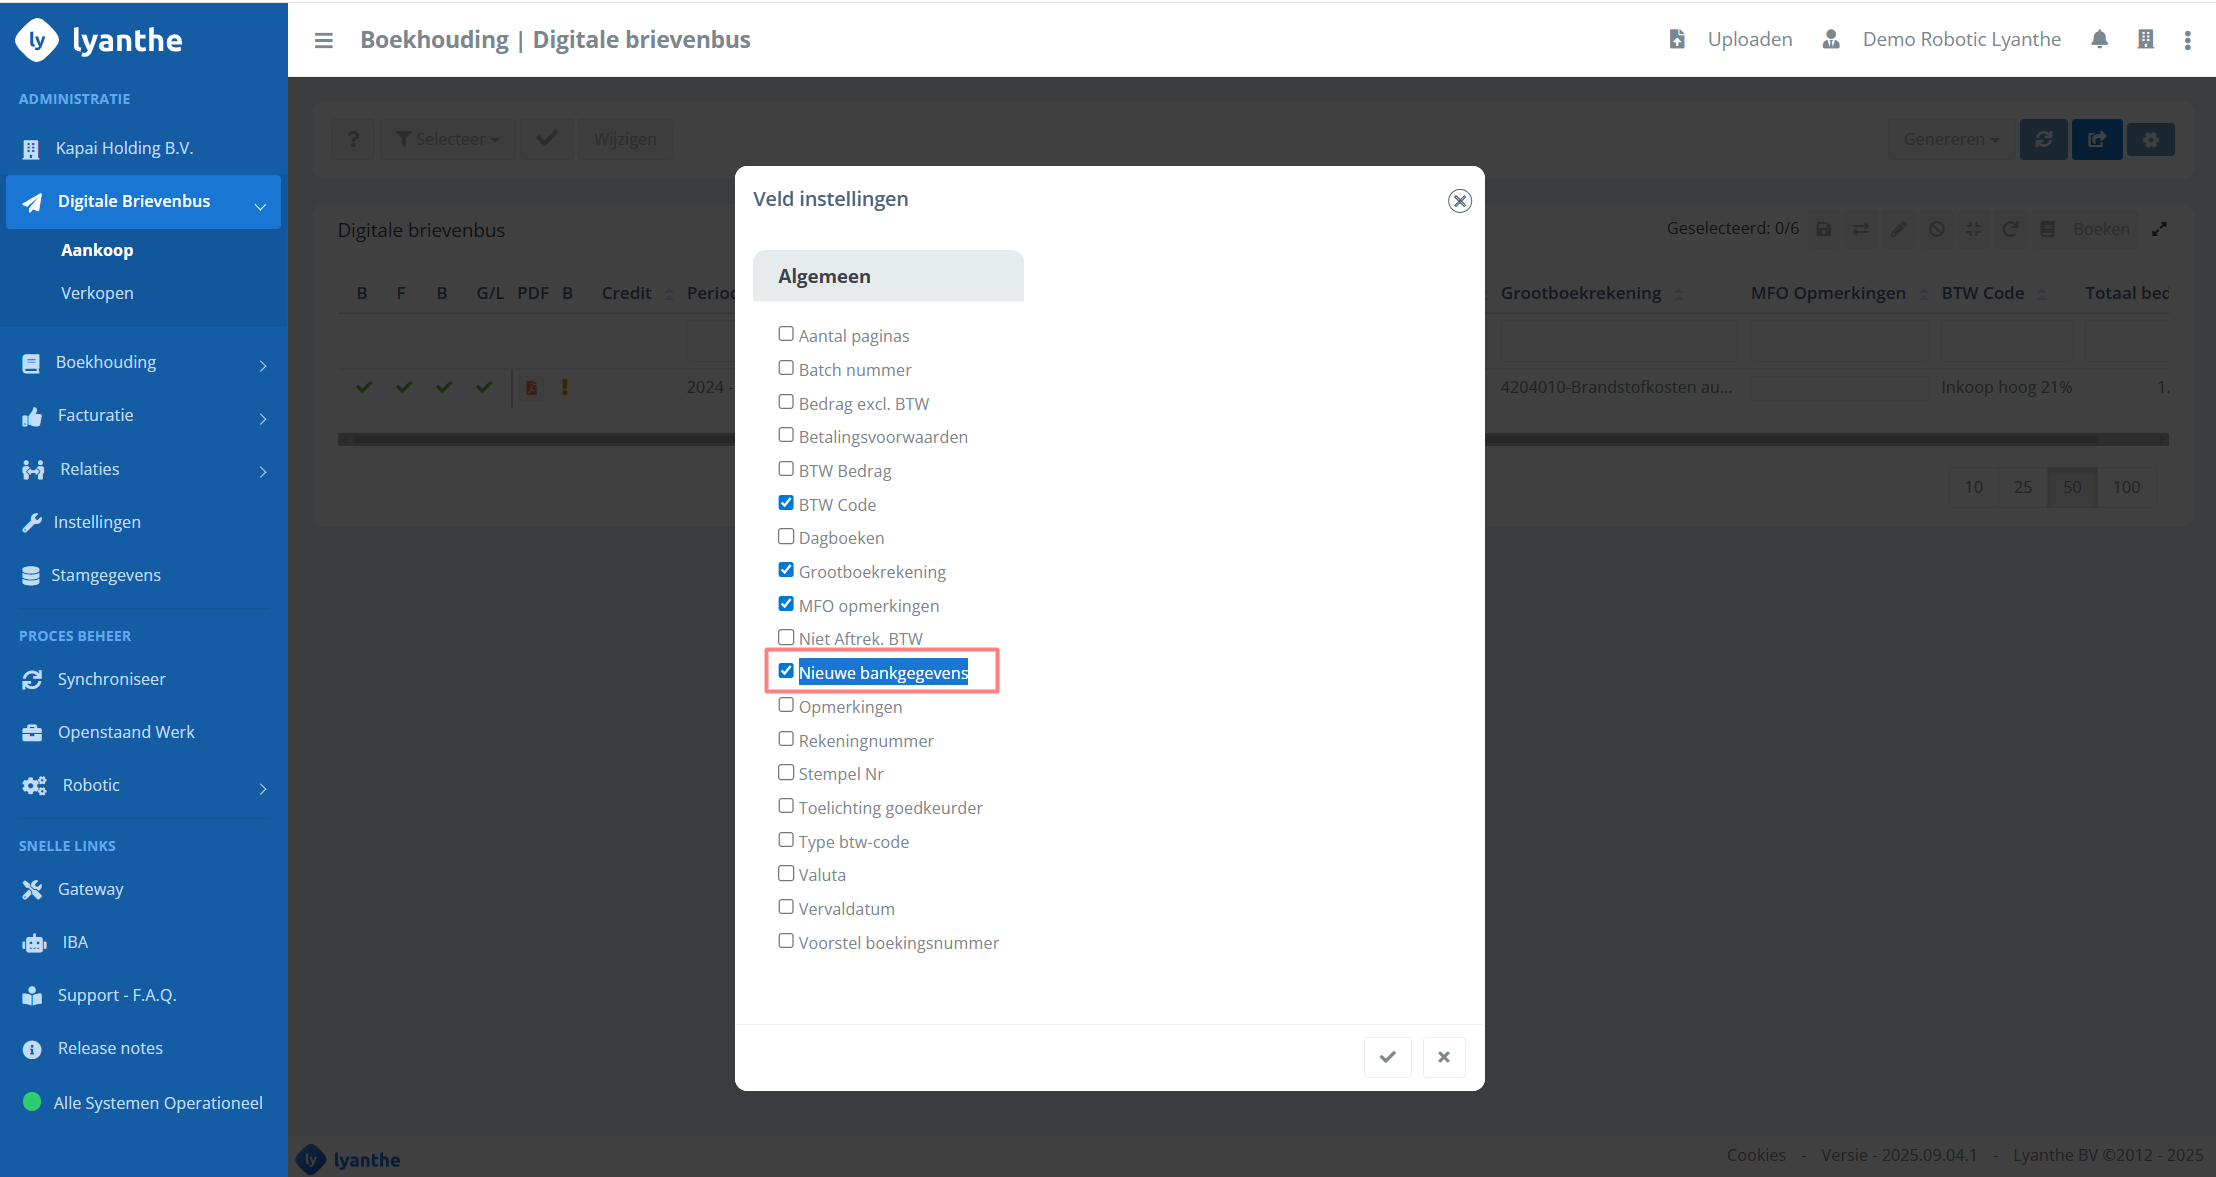Click the lyanthe logo icon
This screenshot has height=1177, width=2216.
click(x=37, y=40)
